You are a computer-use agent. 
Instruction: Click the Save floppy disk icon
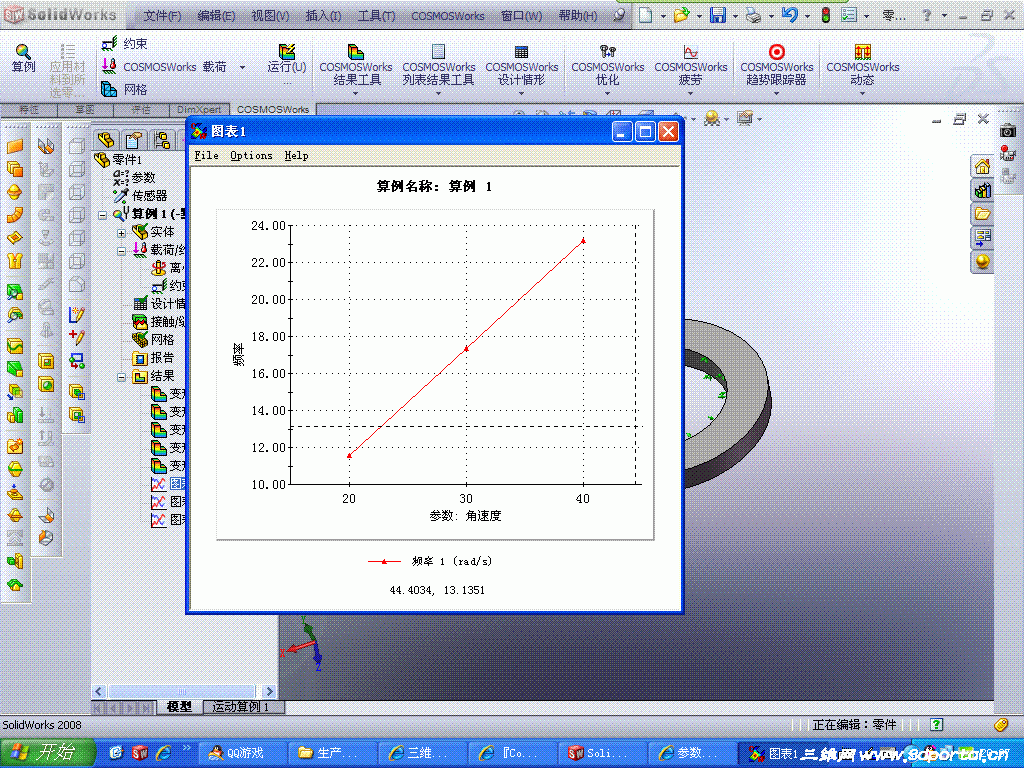[x=718, y=15]
